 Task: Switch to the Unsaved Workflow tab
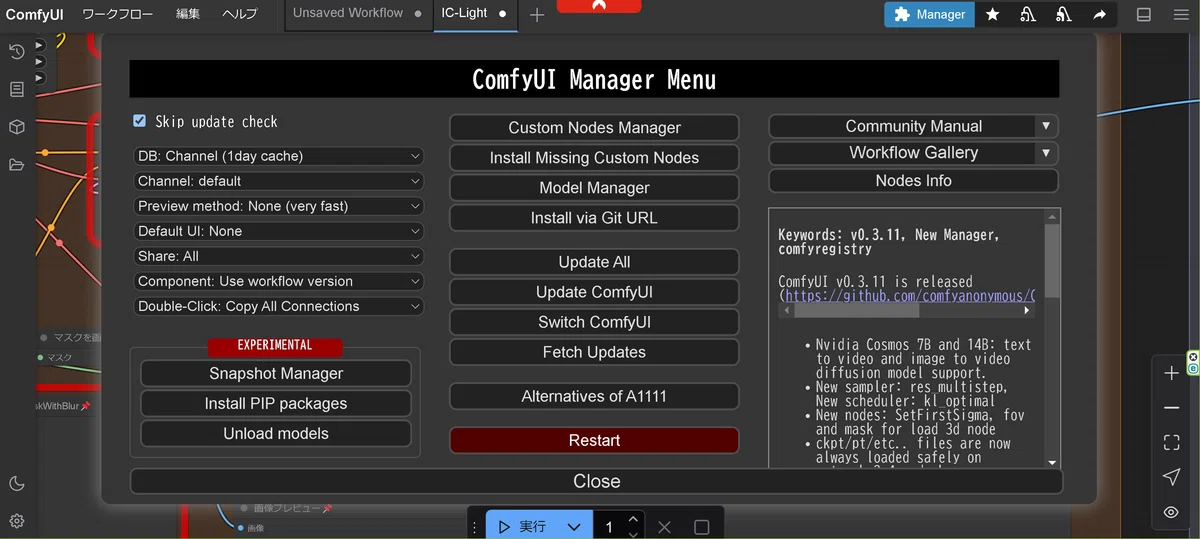click(359, 14)
